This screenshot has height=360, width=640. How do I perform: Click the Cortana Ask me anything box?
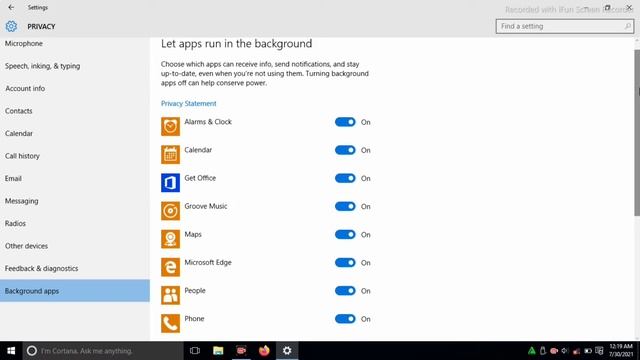[x=102, y=351]
